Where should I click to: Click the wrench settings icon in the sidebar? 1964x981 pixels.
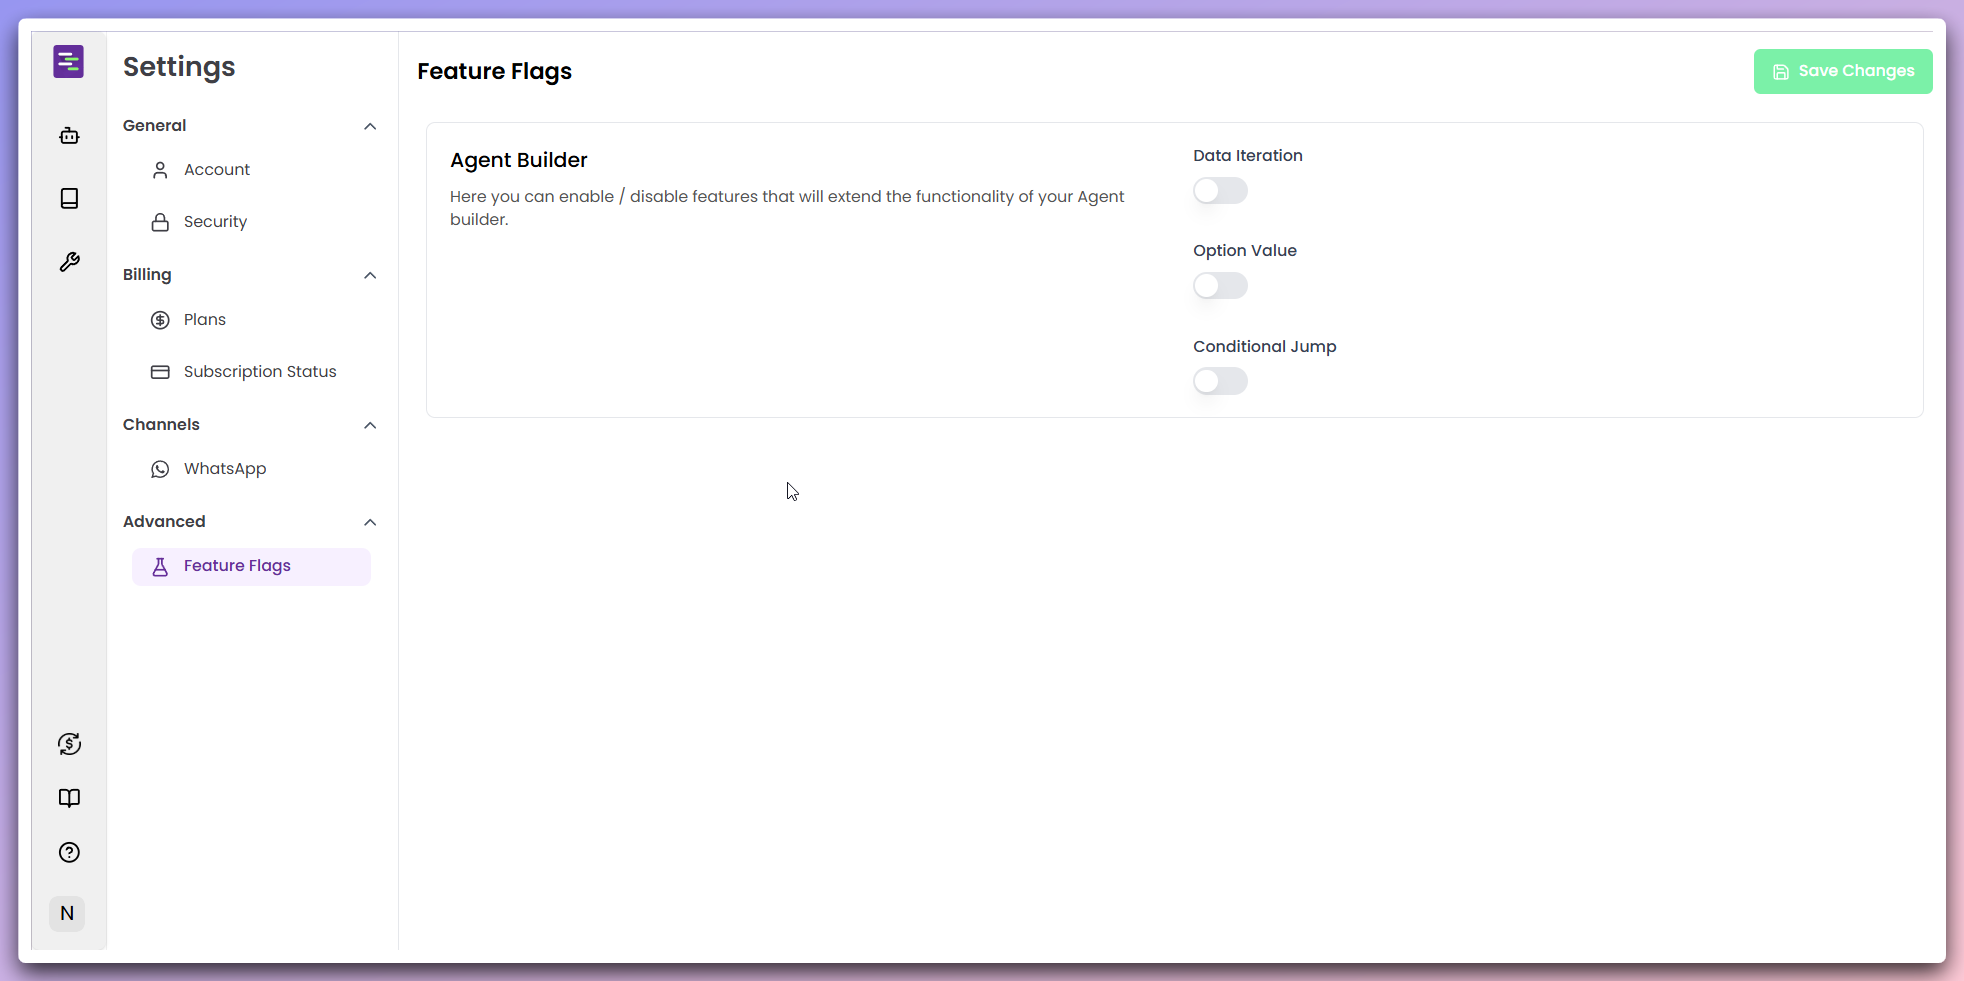pyautogui.click(x=69, y=261)
